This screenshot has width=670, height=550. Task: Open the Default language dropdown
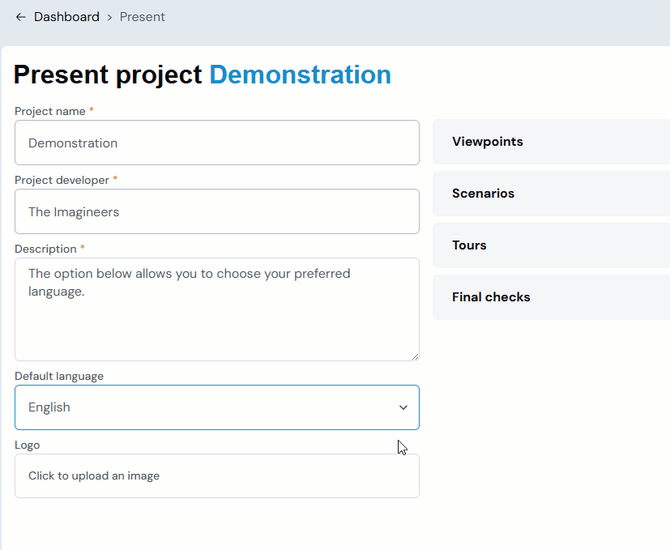click(x=217, y=407)
